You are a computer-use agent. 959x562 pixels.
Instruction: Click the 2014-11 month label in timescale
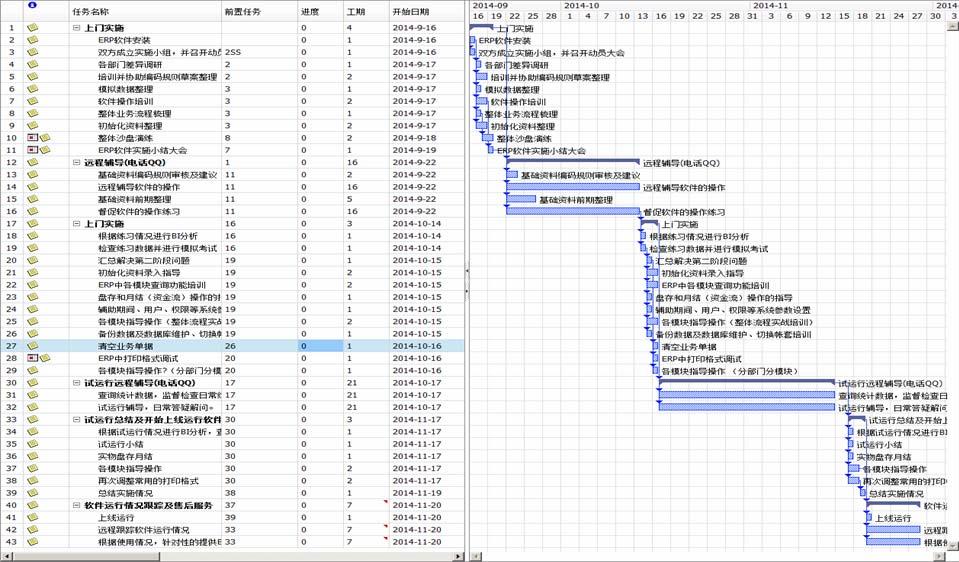[771, 5]
